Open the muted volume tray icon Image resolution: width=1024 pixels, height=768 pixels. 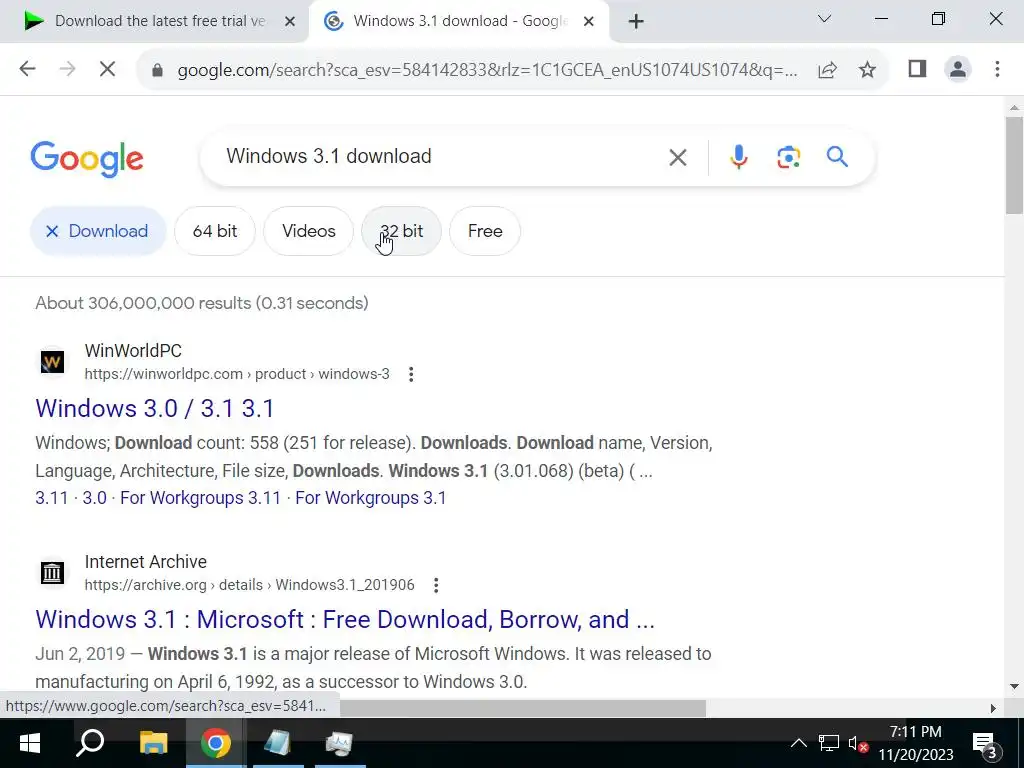(857, 743)
